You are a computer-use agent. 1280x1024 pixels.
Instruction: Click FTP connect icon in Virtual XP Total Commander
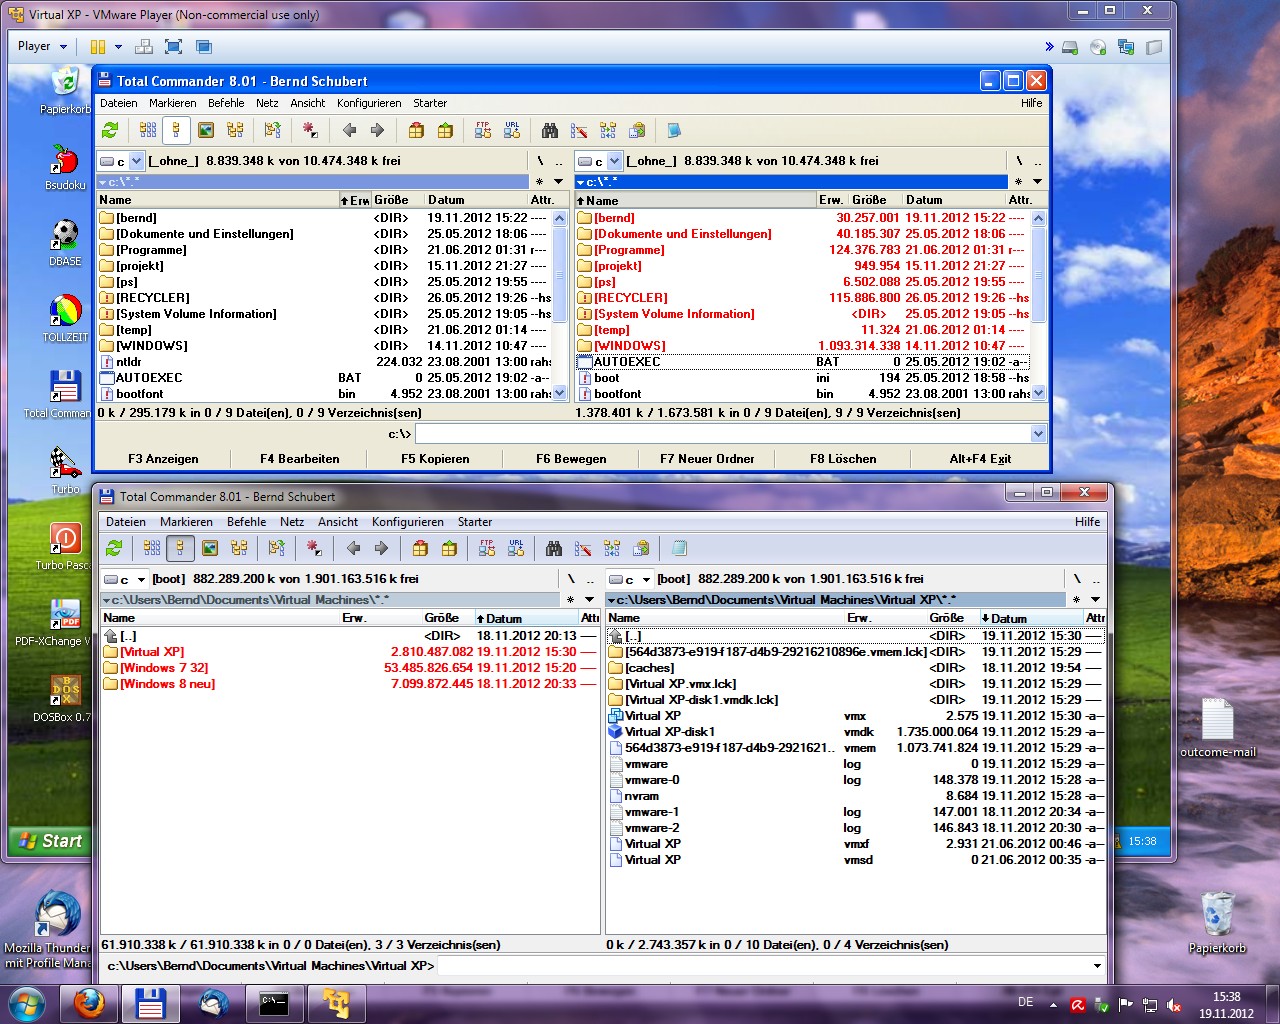(483, 130)
